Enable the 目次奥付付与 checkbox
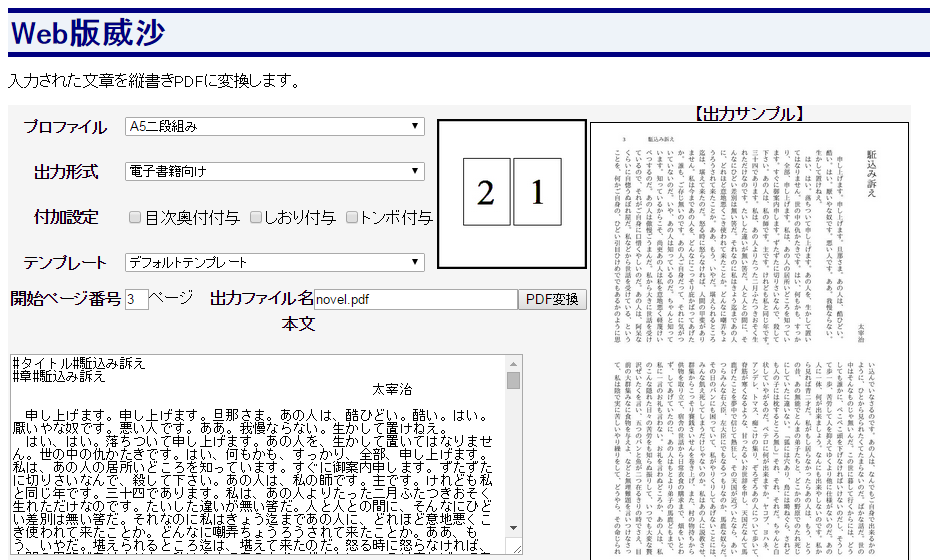 (135, 218)
